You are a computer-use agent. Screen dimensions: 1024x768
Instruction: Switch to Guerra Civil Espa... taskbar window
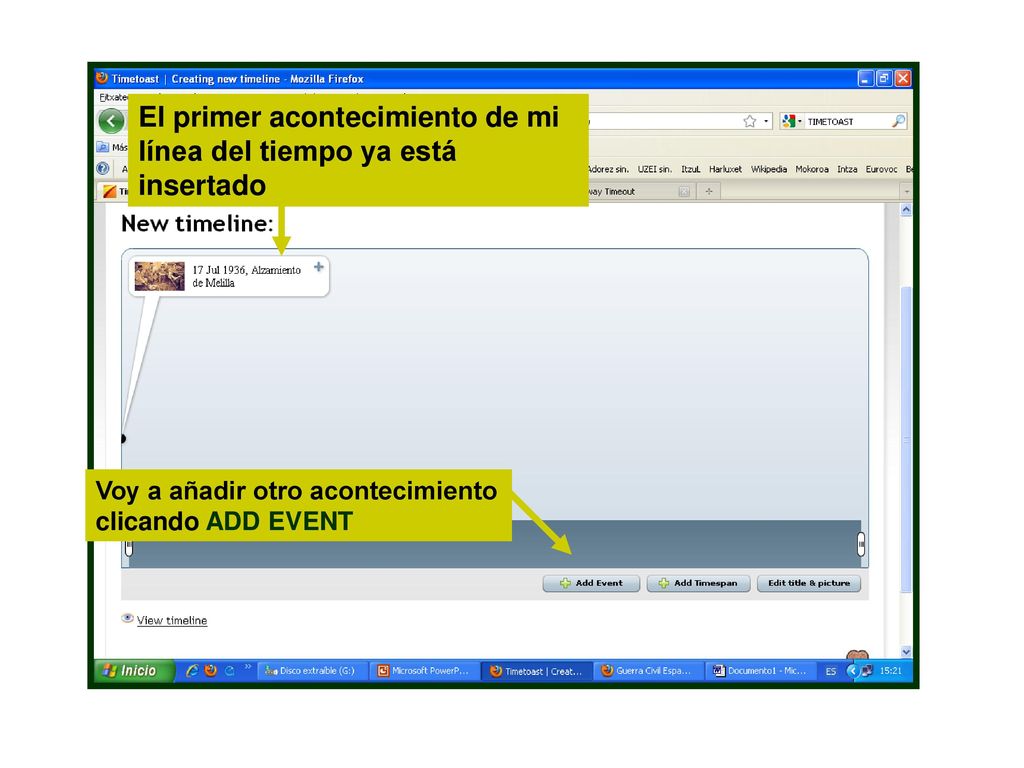(648, 671)
